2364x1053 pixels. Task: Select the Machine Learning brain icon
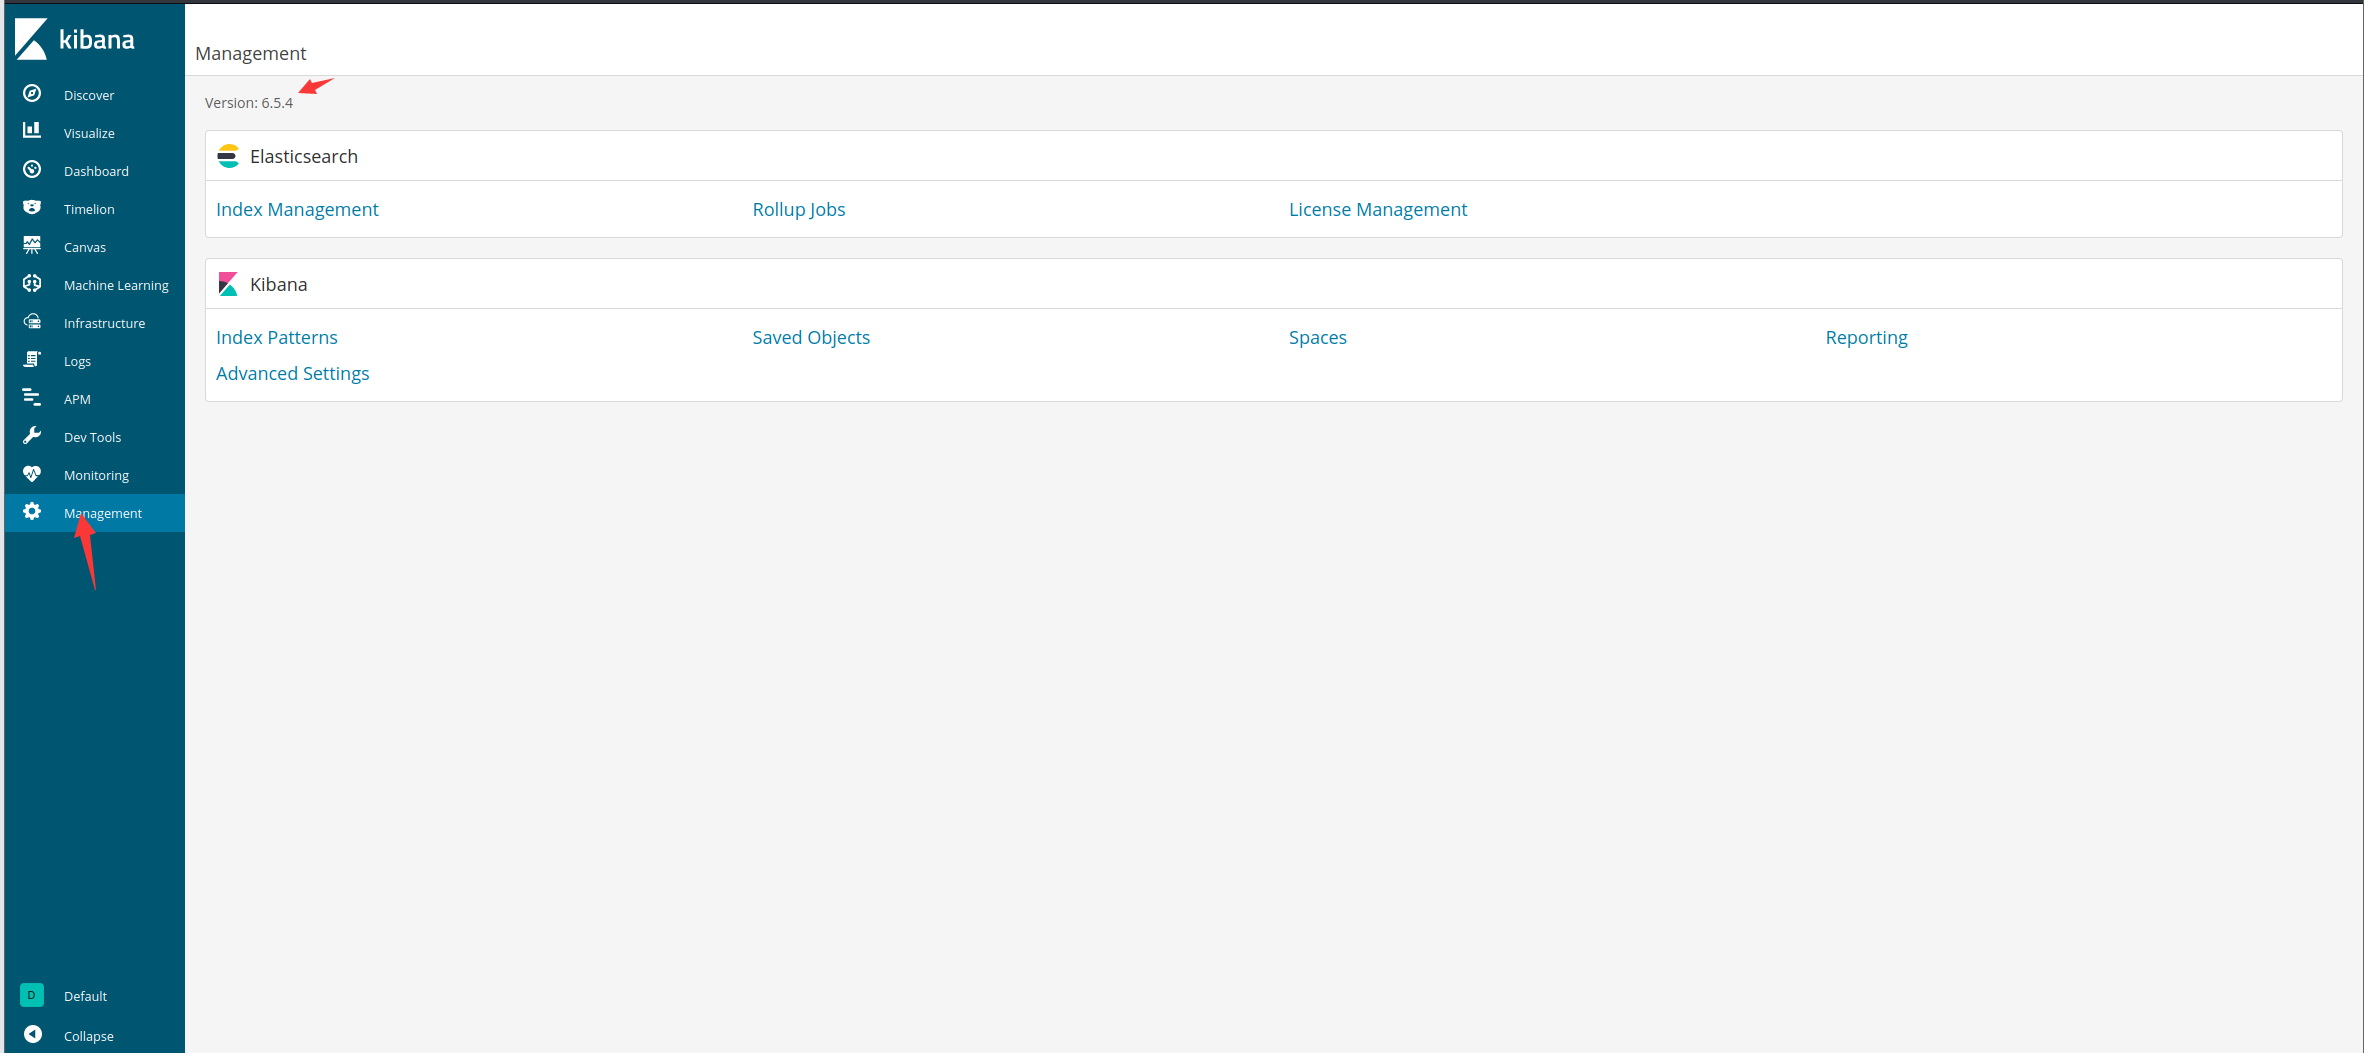pos(32,284)
